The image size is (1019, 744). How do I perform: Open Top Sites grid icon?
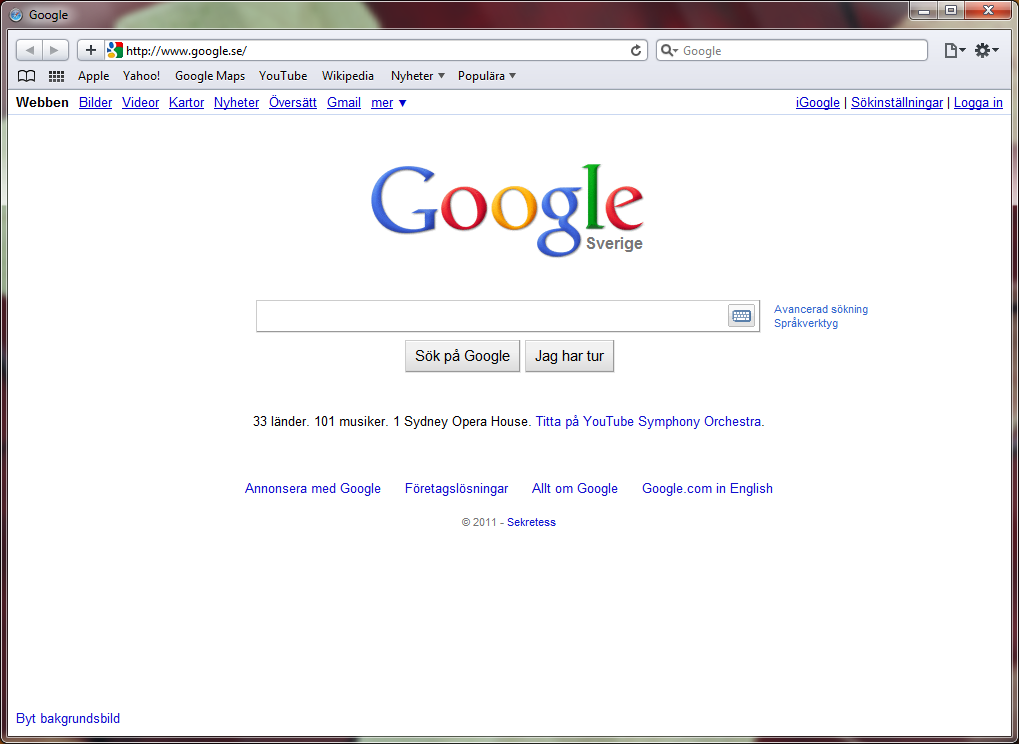57,76
